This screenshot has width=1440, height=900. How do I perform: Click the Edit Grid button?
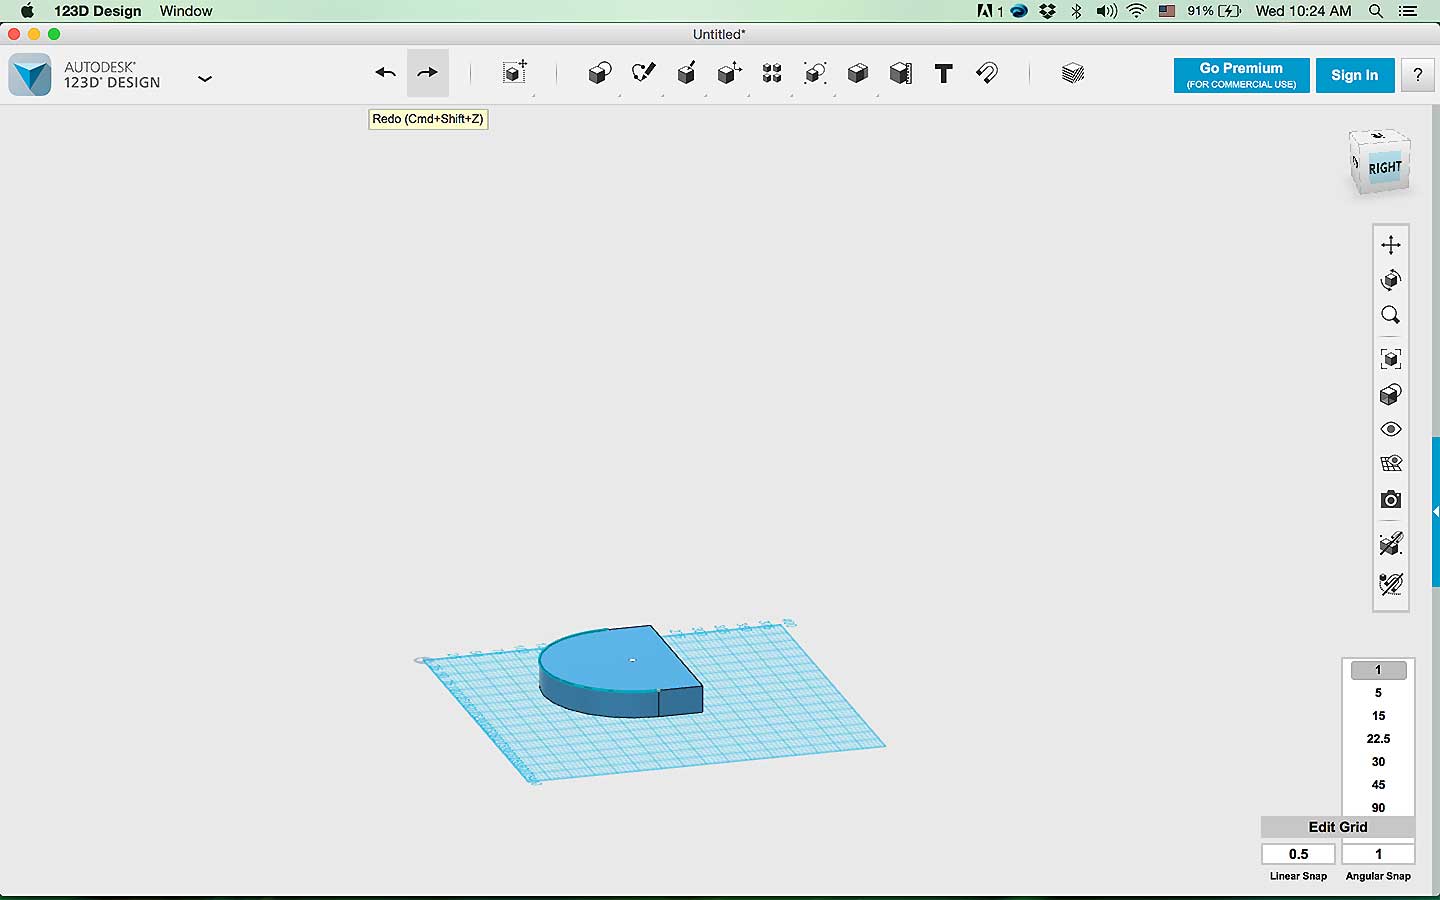(1338, 827)
